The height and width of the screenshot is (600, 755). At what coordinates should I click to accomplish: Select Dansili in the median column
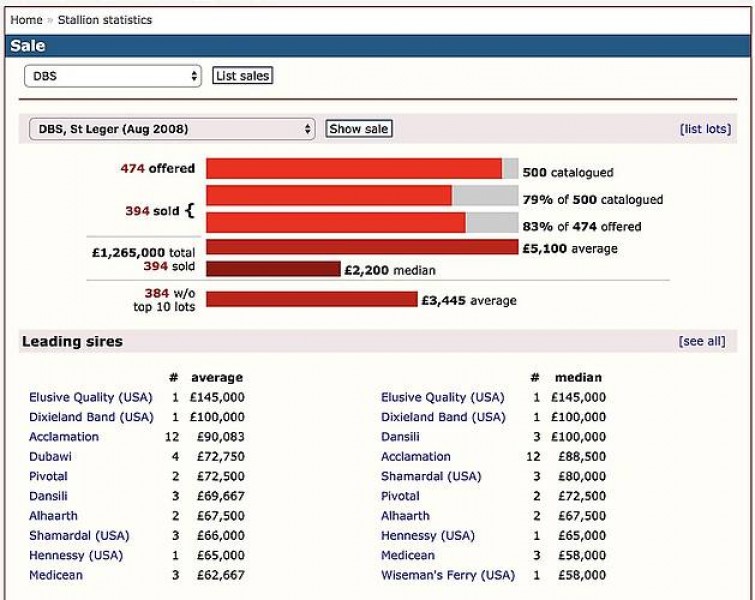[400, 437]
